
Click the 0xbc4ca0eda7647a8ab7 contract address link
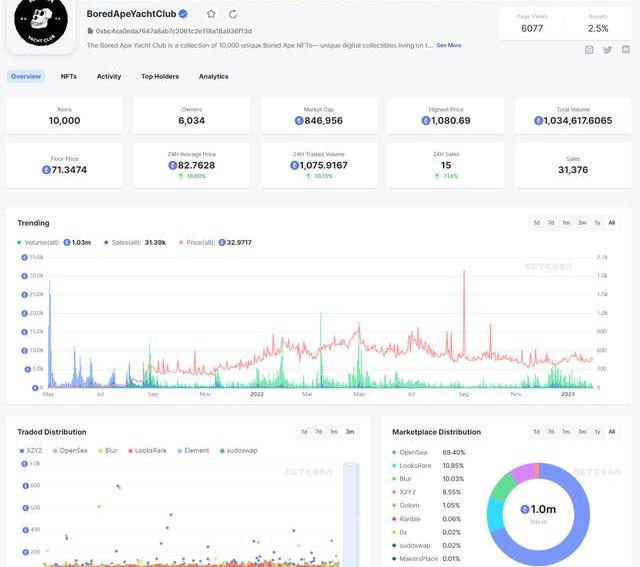coord(174,31)
